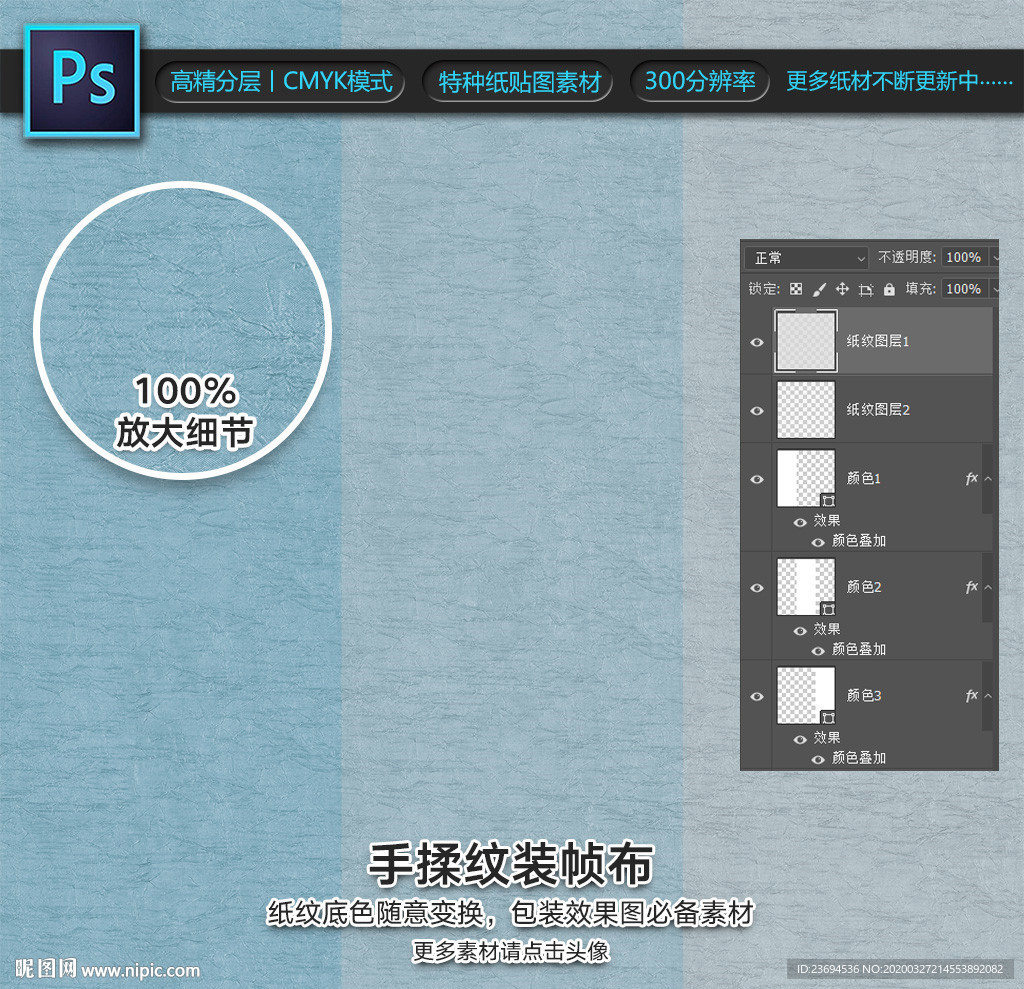Image resolution: width=1024 pixels, height=989 pixels.
Task: Toggle visibility of 颜色1 layer
Action: click(x=757, y=479)
